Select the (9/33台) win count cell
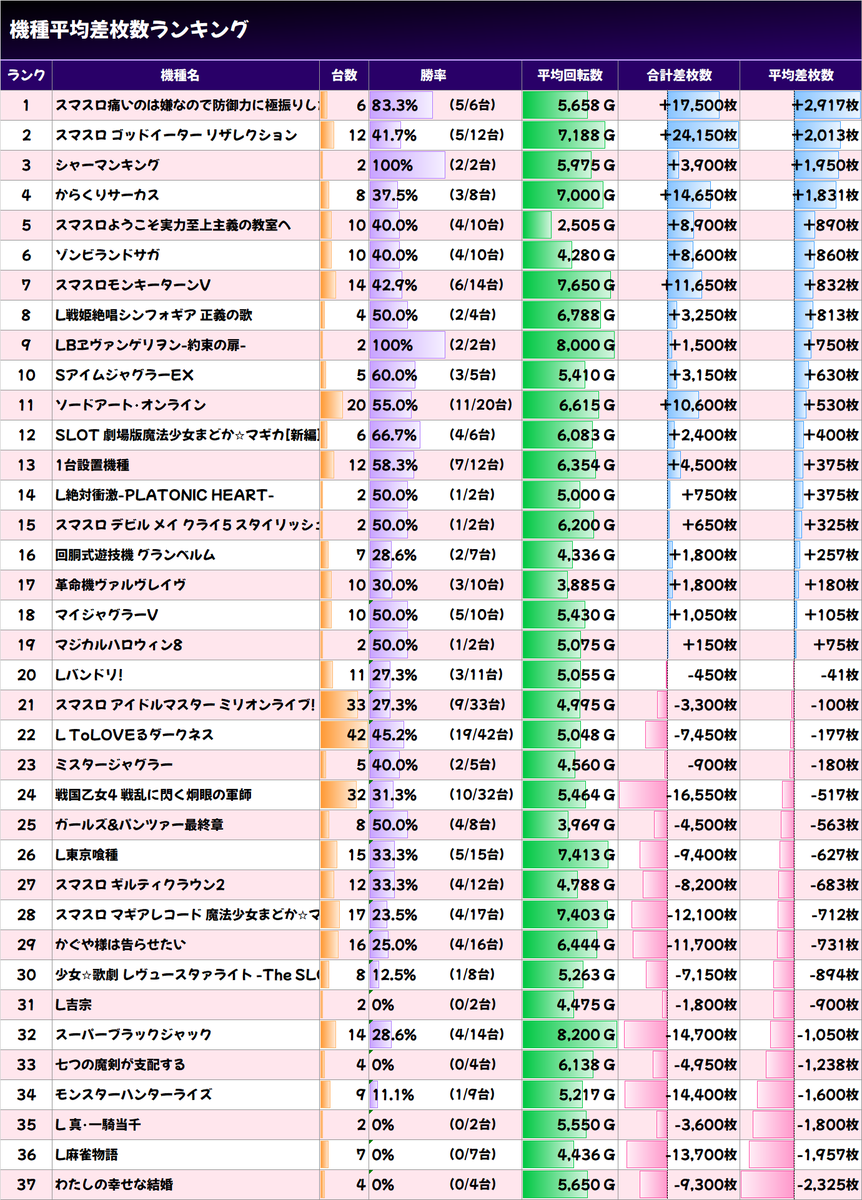Screen dimensions: 862x1200 475,705
